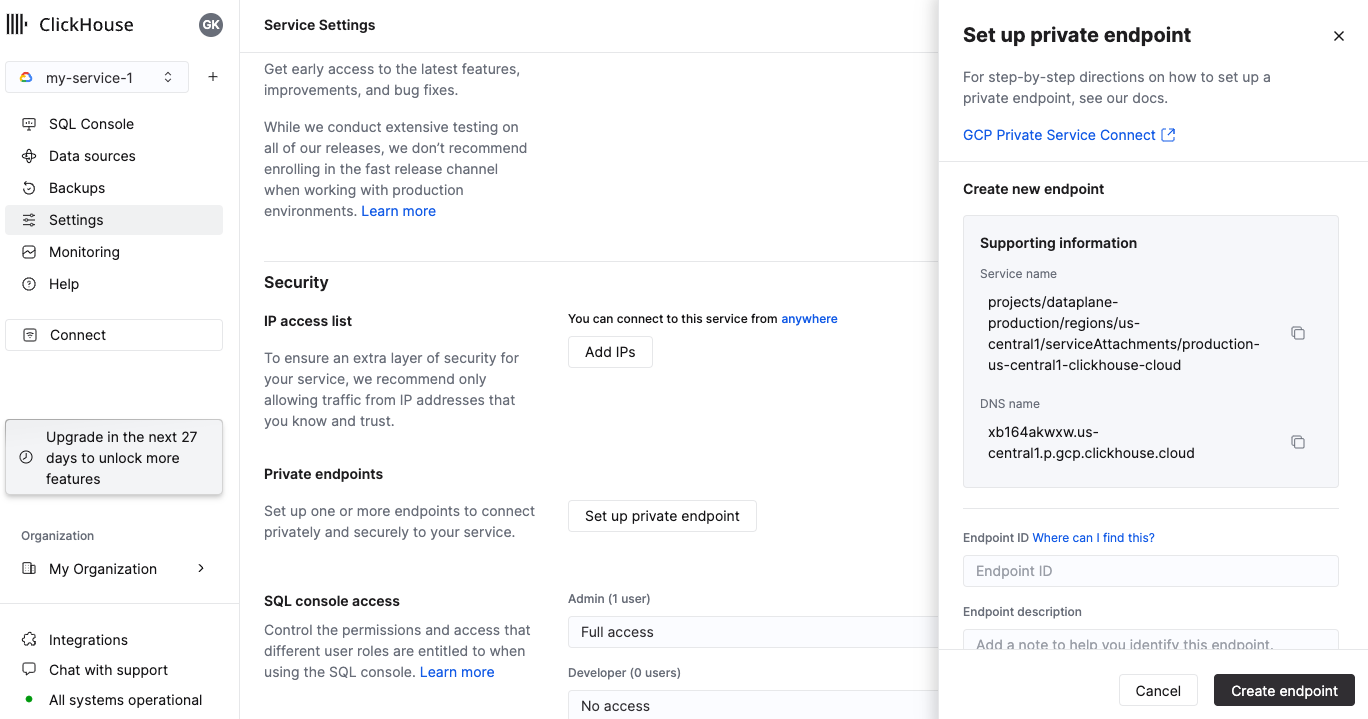Select Settings in the sidebar menu
This screenshot has width=1368, height=719.
click(x=76, y=219)
